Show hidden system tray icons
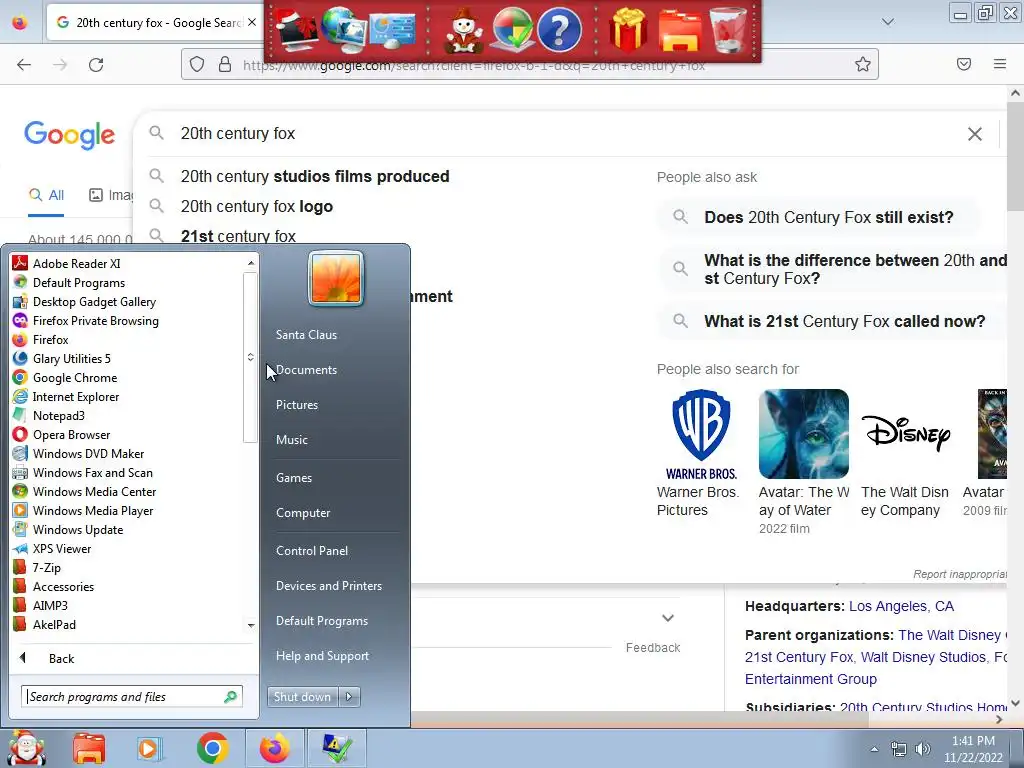This screenshot has width=1024, height=768. tap(874, 749)
